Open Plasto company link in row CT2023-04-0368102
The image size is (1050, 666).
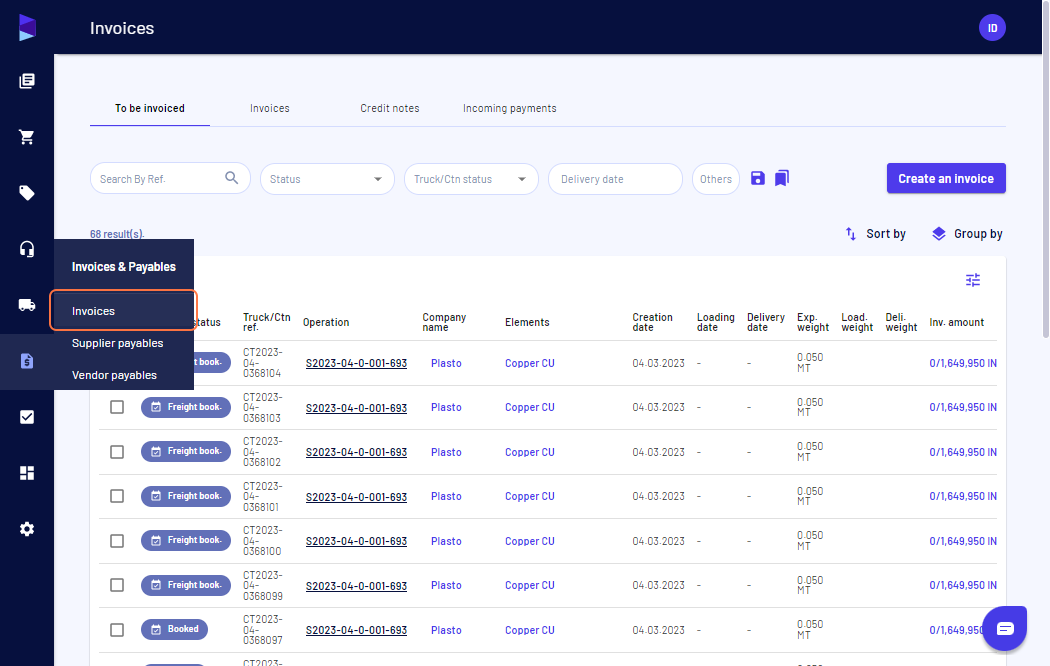[446, 452]
